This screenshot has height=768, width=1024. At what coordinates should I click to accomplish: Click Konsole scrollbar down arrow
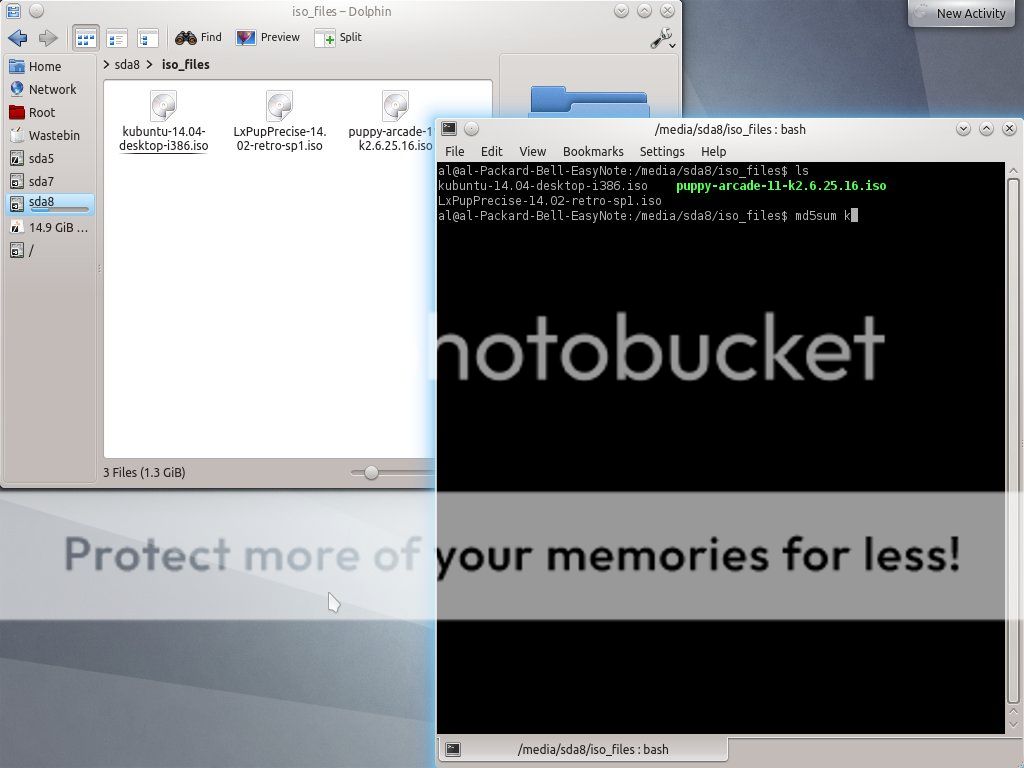(1014, 725)
